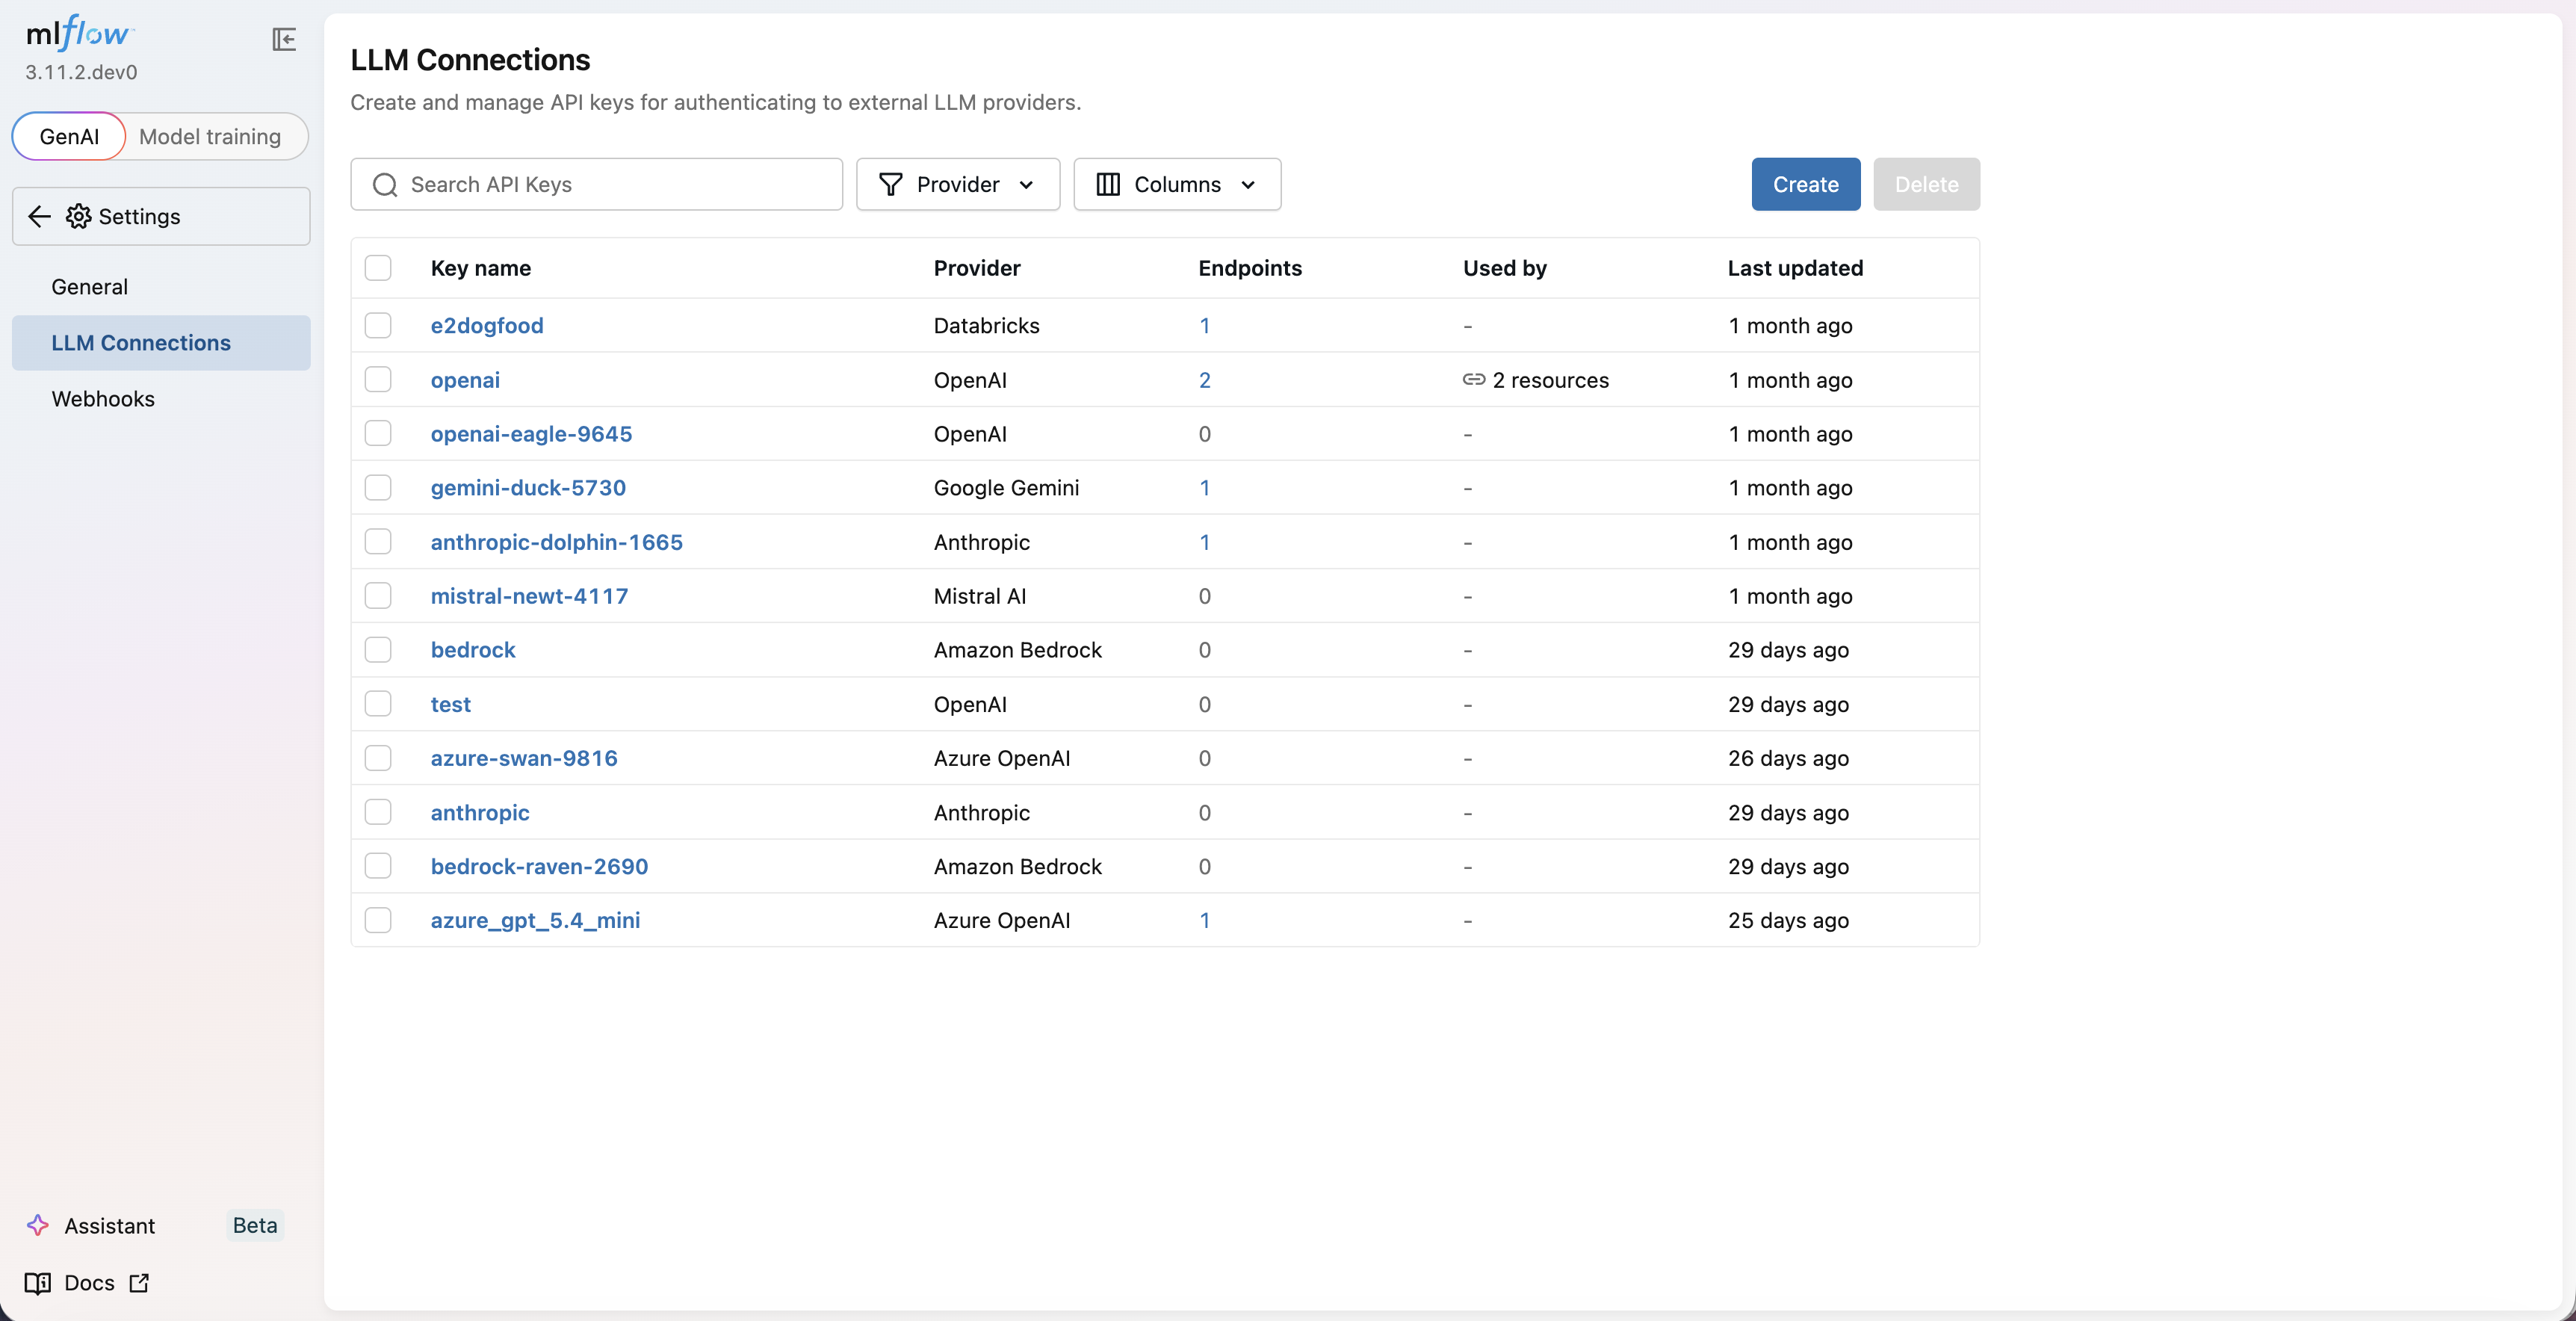
Task: Click the Create button
Action: point(1805,184)
